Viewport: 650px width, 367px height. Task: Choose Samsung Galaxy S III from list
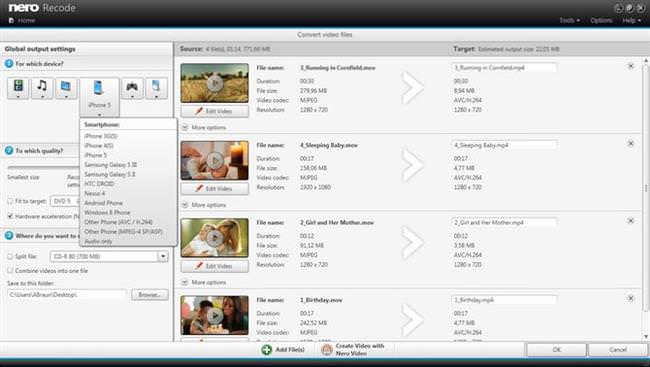tap(110, 165)
